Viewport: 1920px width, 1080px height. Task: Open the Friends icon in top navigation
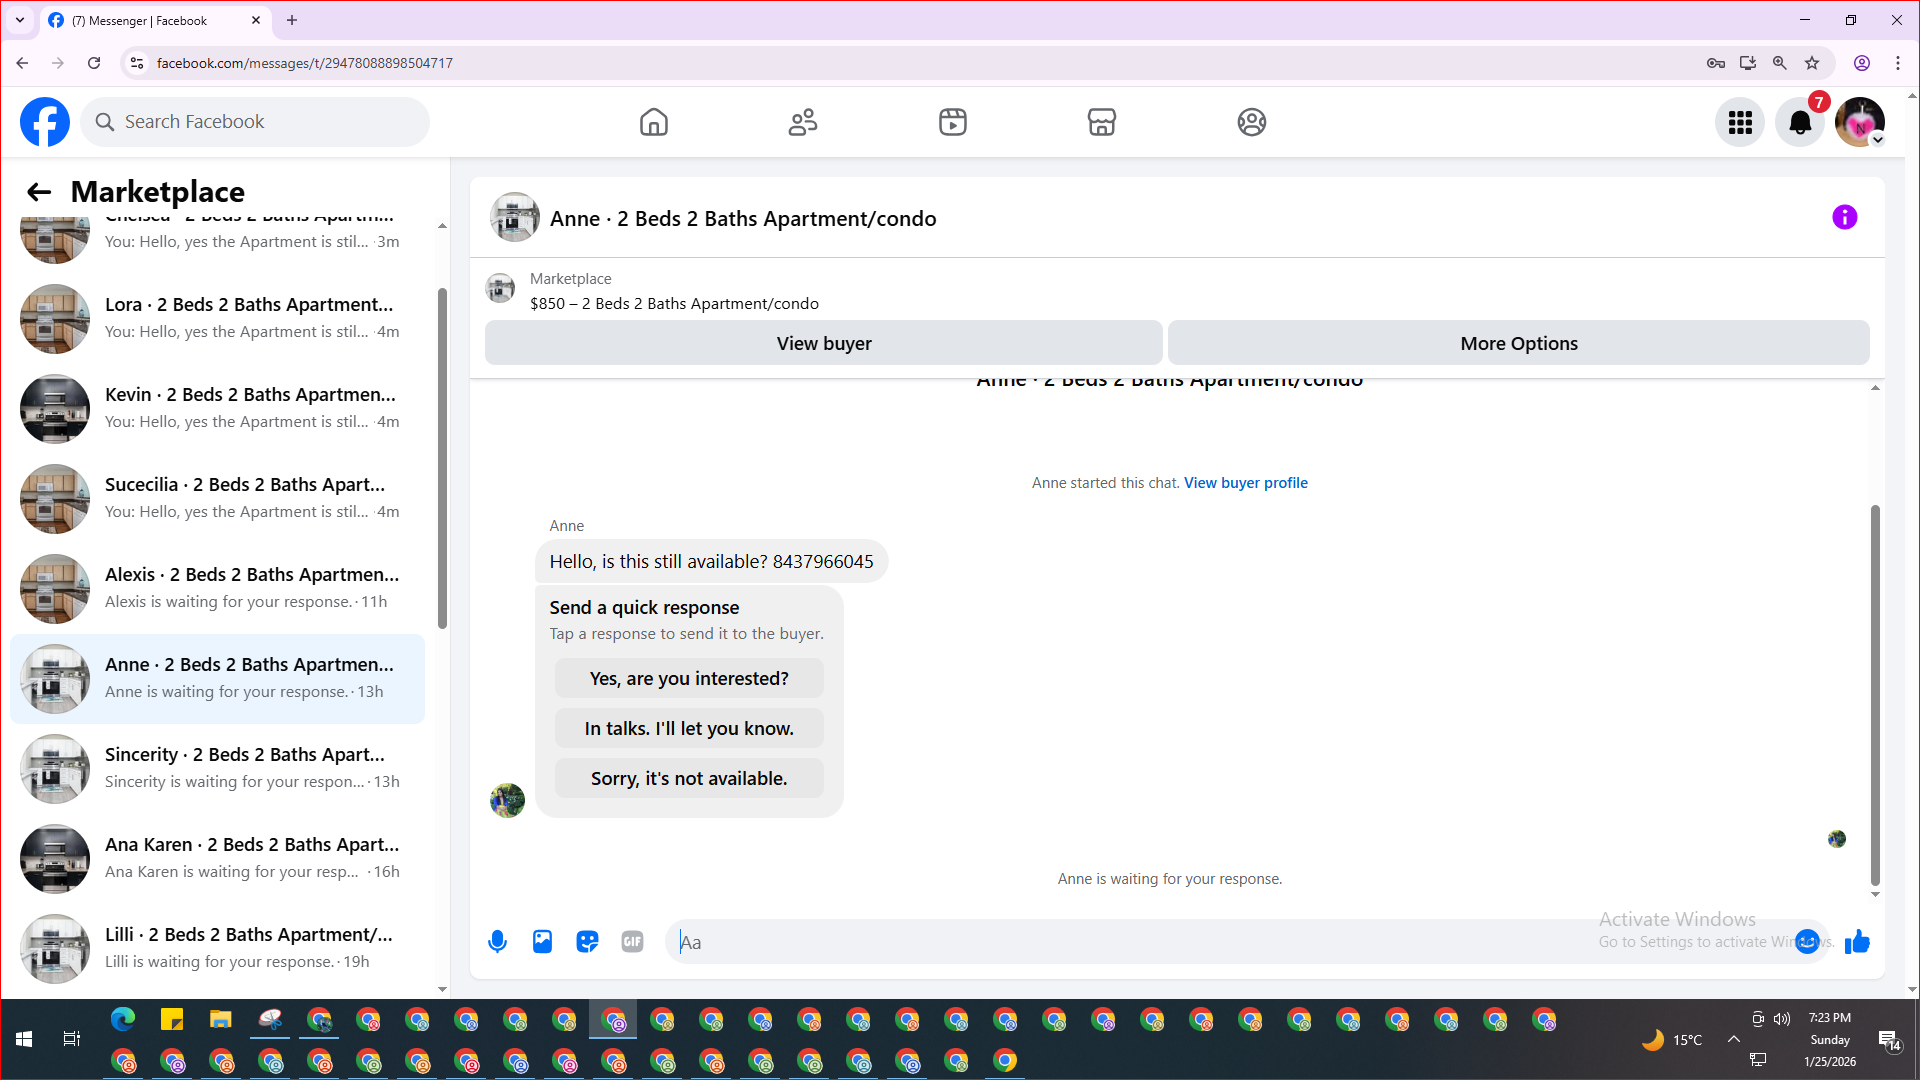coord(803,122)
